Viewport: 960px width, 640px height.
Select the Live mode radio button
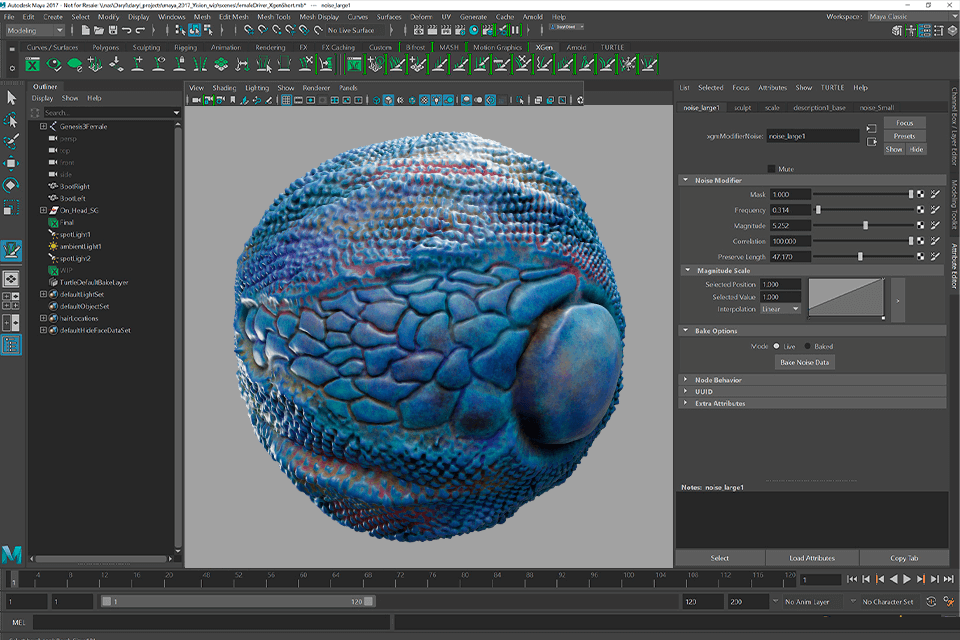(x=776, y=346)
